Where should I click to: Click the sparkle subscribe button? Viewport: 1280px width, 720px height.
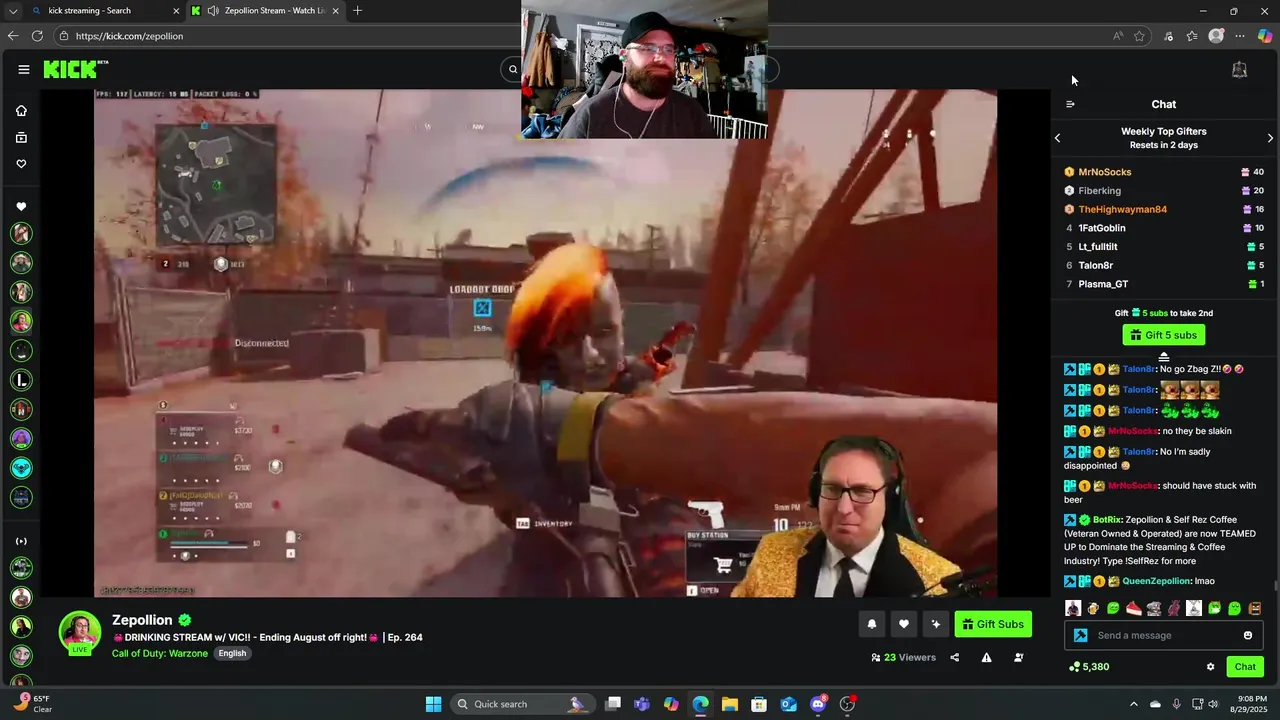[935, 624]
